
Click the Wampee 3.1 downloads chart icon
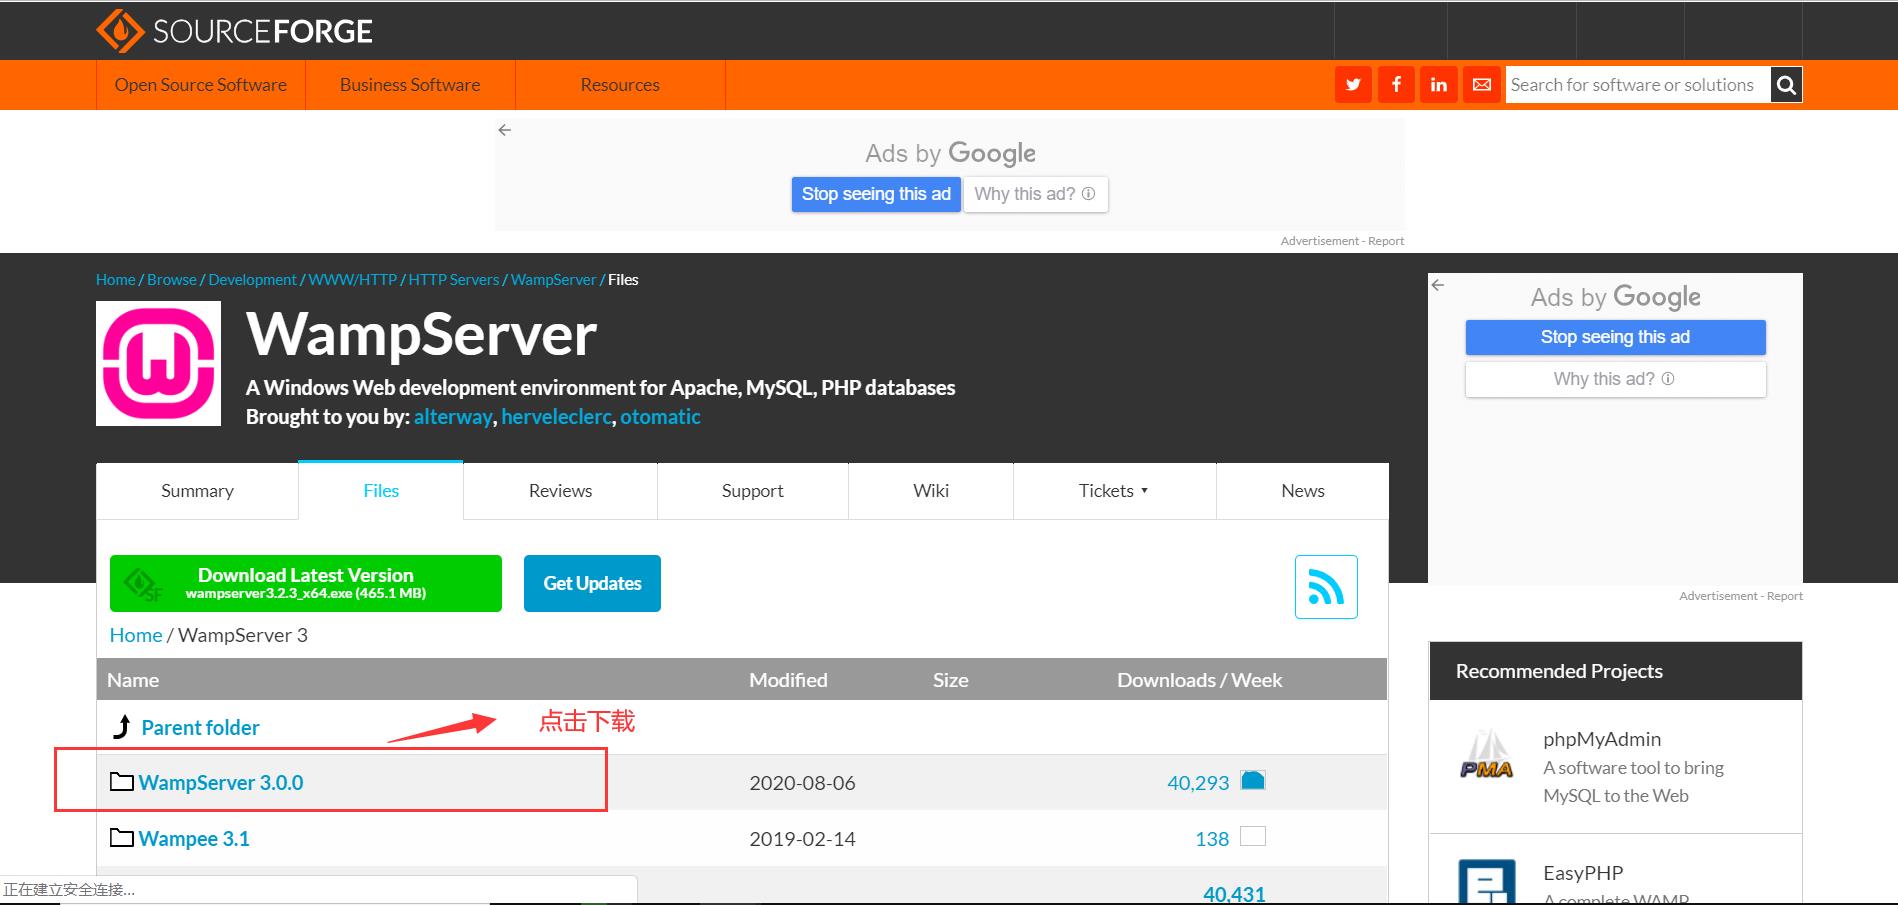coord(1253,836)
